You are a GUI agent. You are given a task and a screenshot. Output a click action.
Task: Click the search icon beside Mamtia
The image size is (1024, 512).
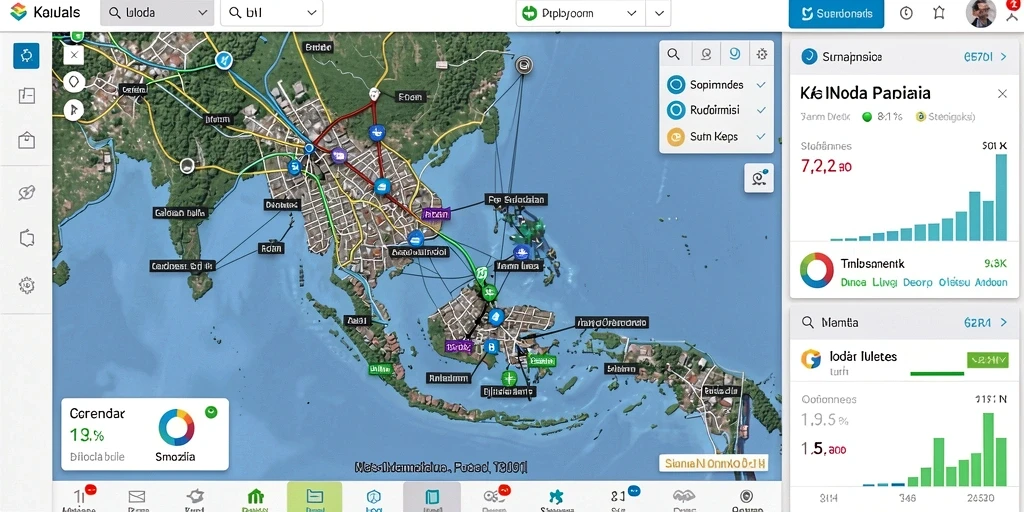[x=808, y=322]
